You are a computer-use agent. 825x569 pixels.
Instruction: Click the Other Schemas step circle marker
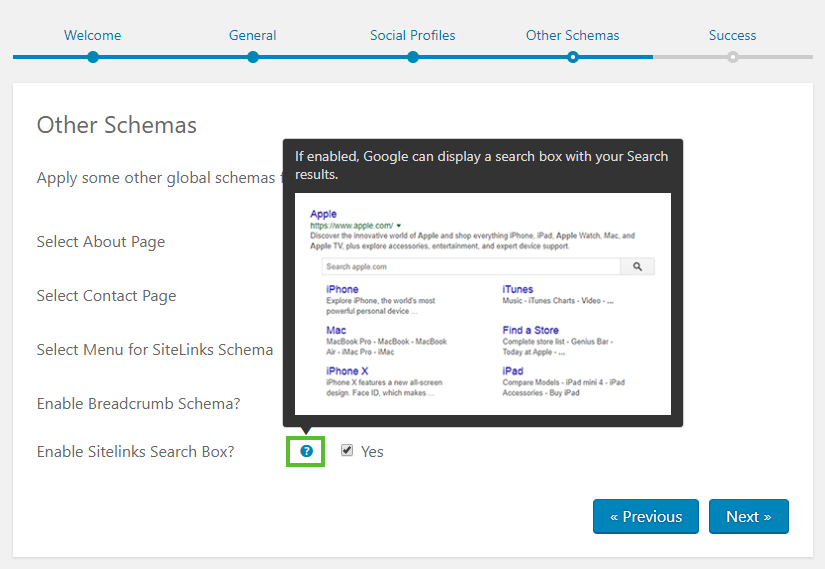[x=573, y=57]
